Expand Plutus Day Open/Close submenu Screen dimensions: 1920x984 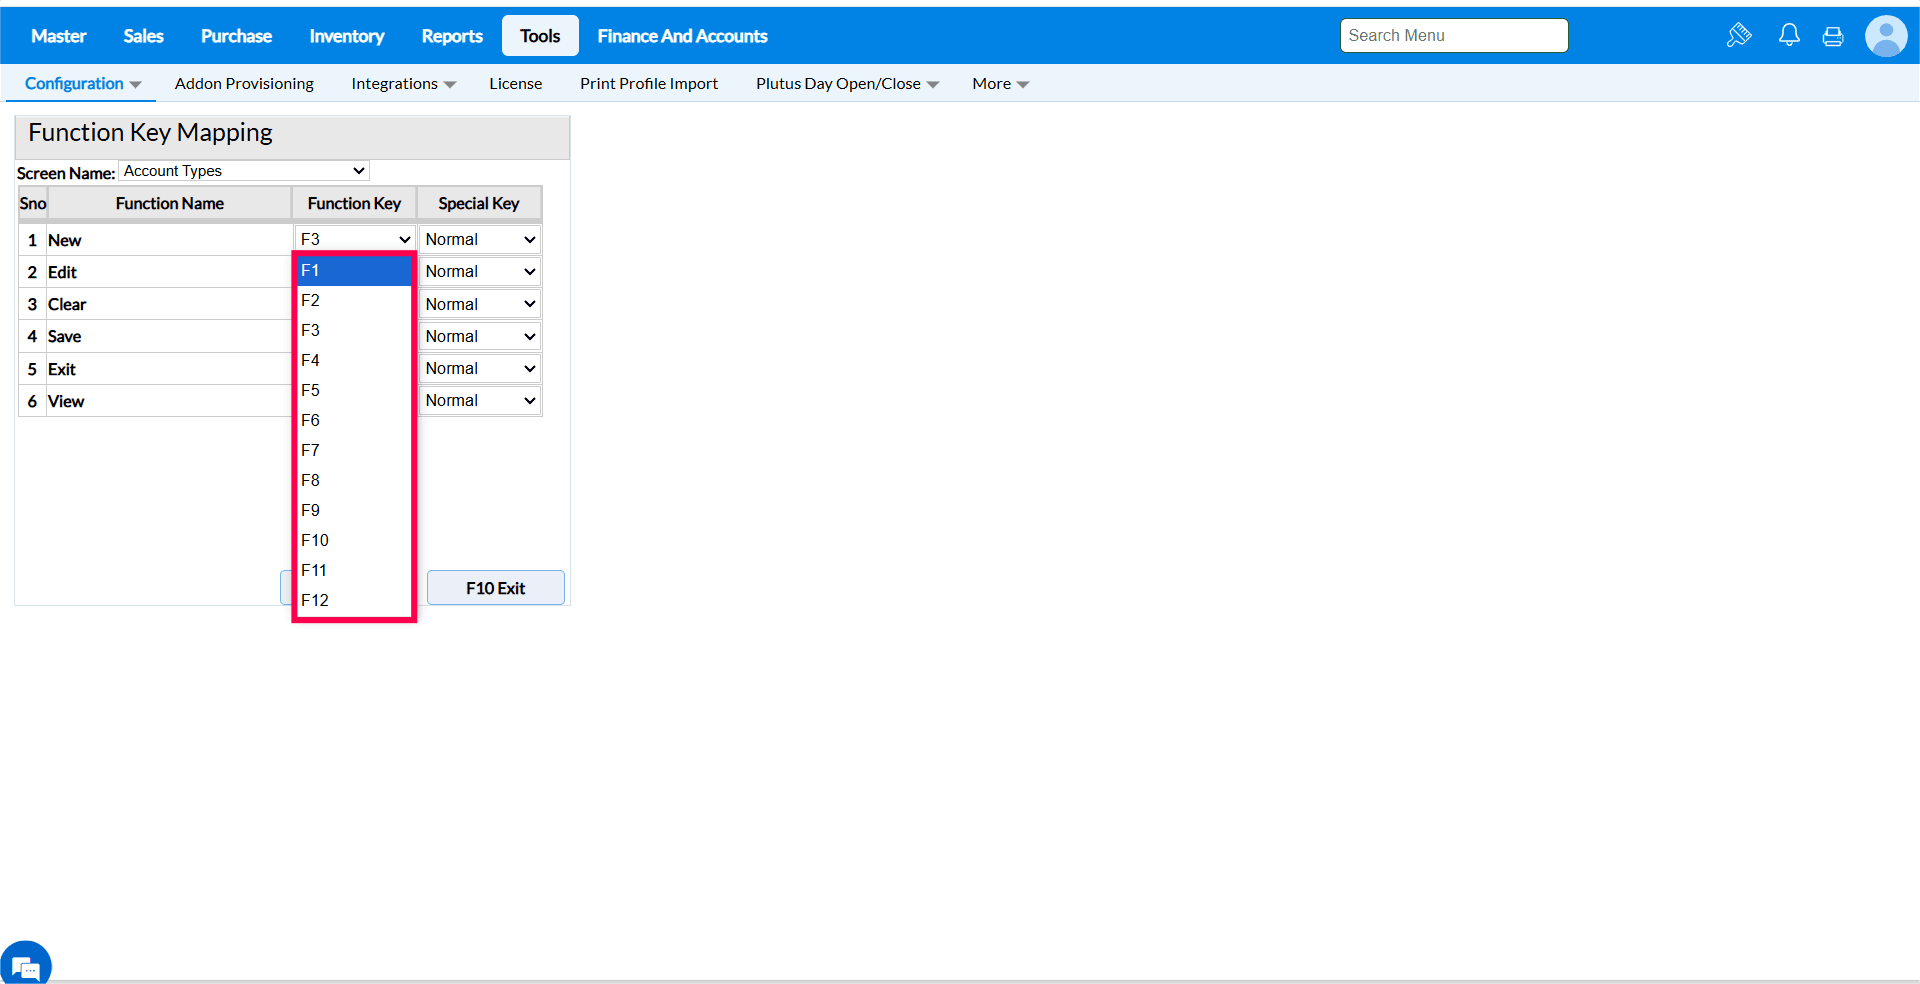[847, 84]
